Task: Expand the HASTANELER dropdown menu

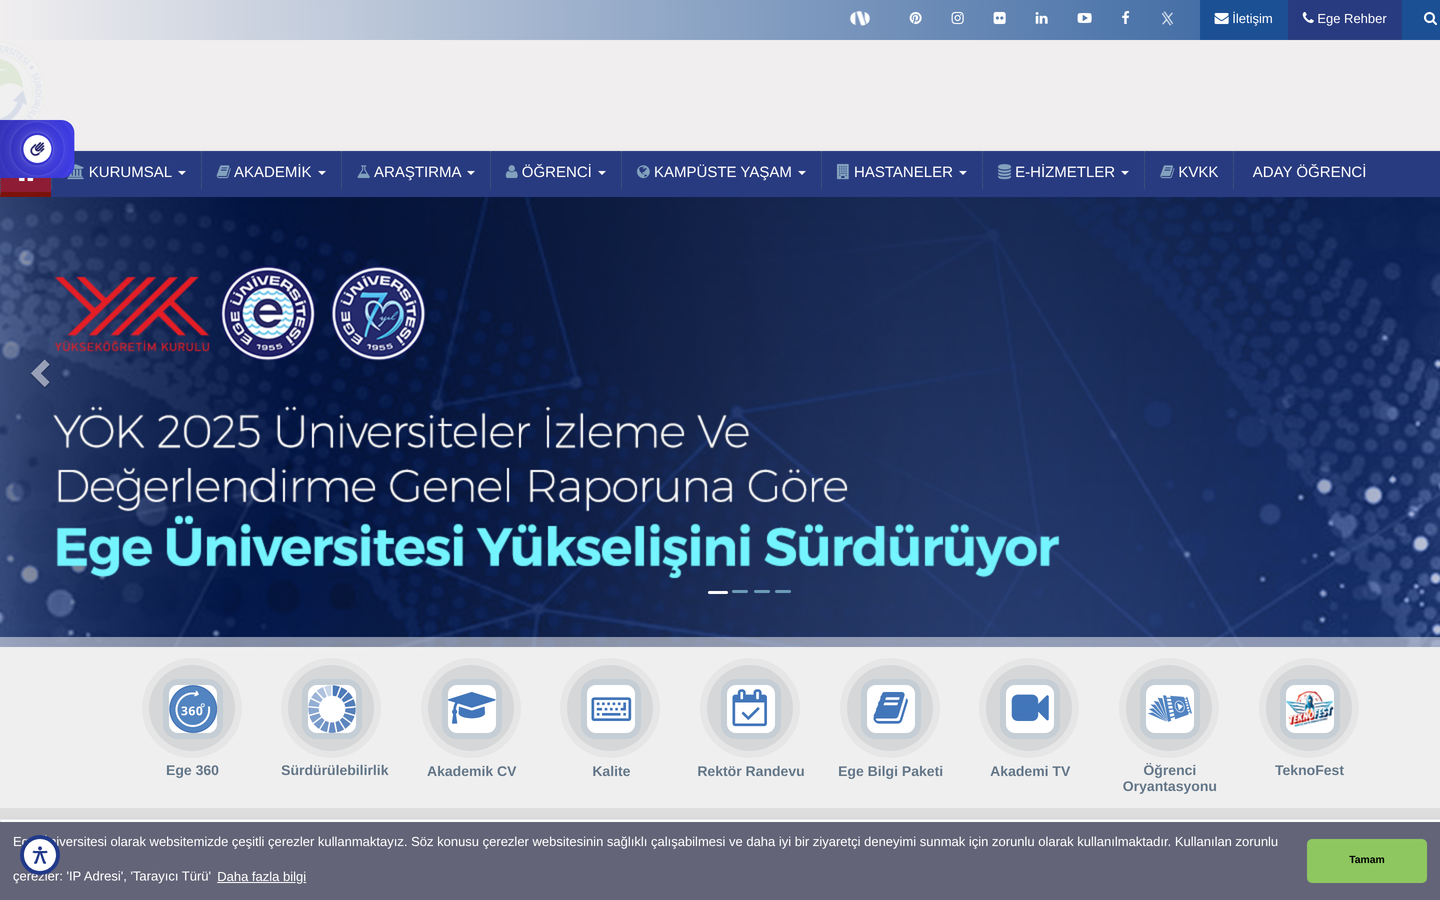Action: (x=902, y=172)
